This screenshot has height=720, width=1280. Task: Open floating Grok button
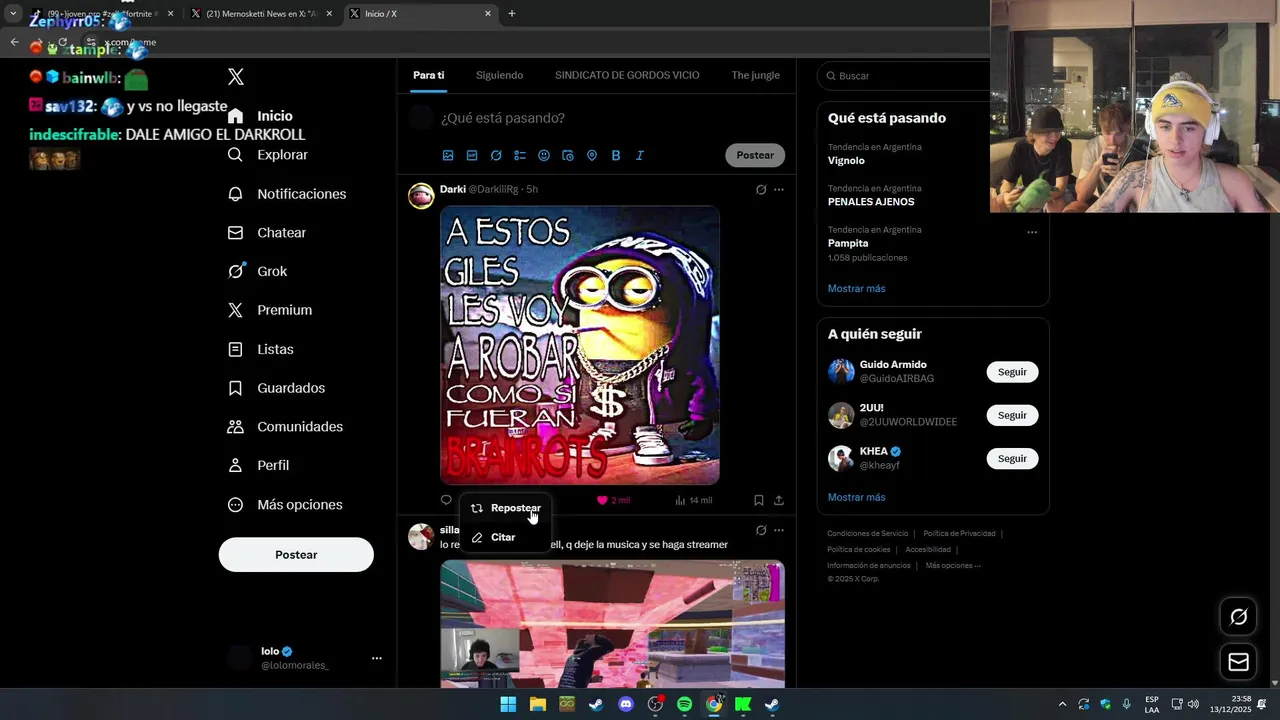[1238, 617]
